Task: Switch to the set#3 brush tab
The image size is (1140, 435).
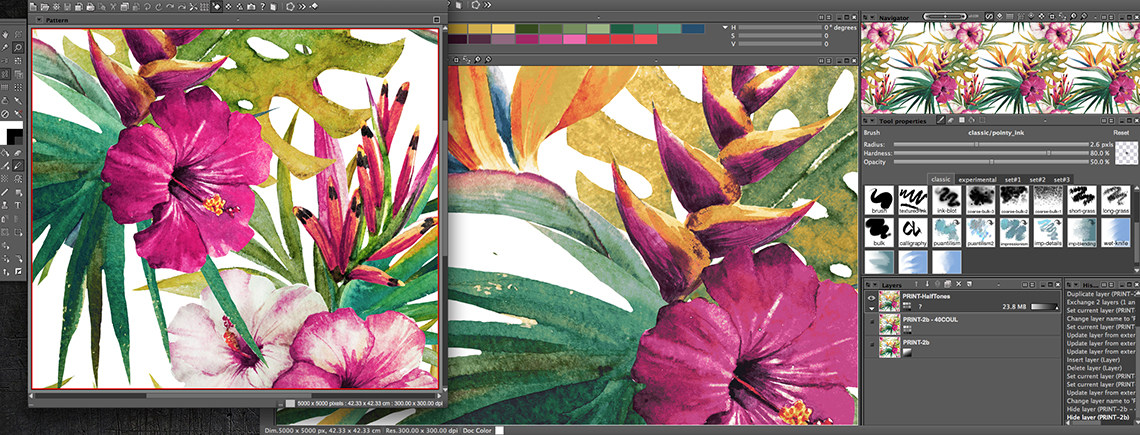Action: 1061,180
